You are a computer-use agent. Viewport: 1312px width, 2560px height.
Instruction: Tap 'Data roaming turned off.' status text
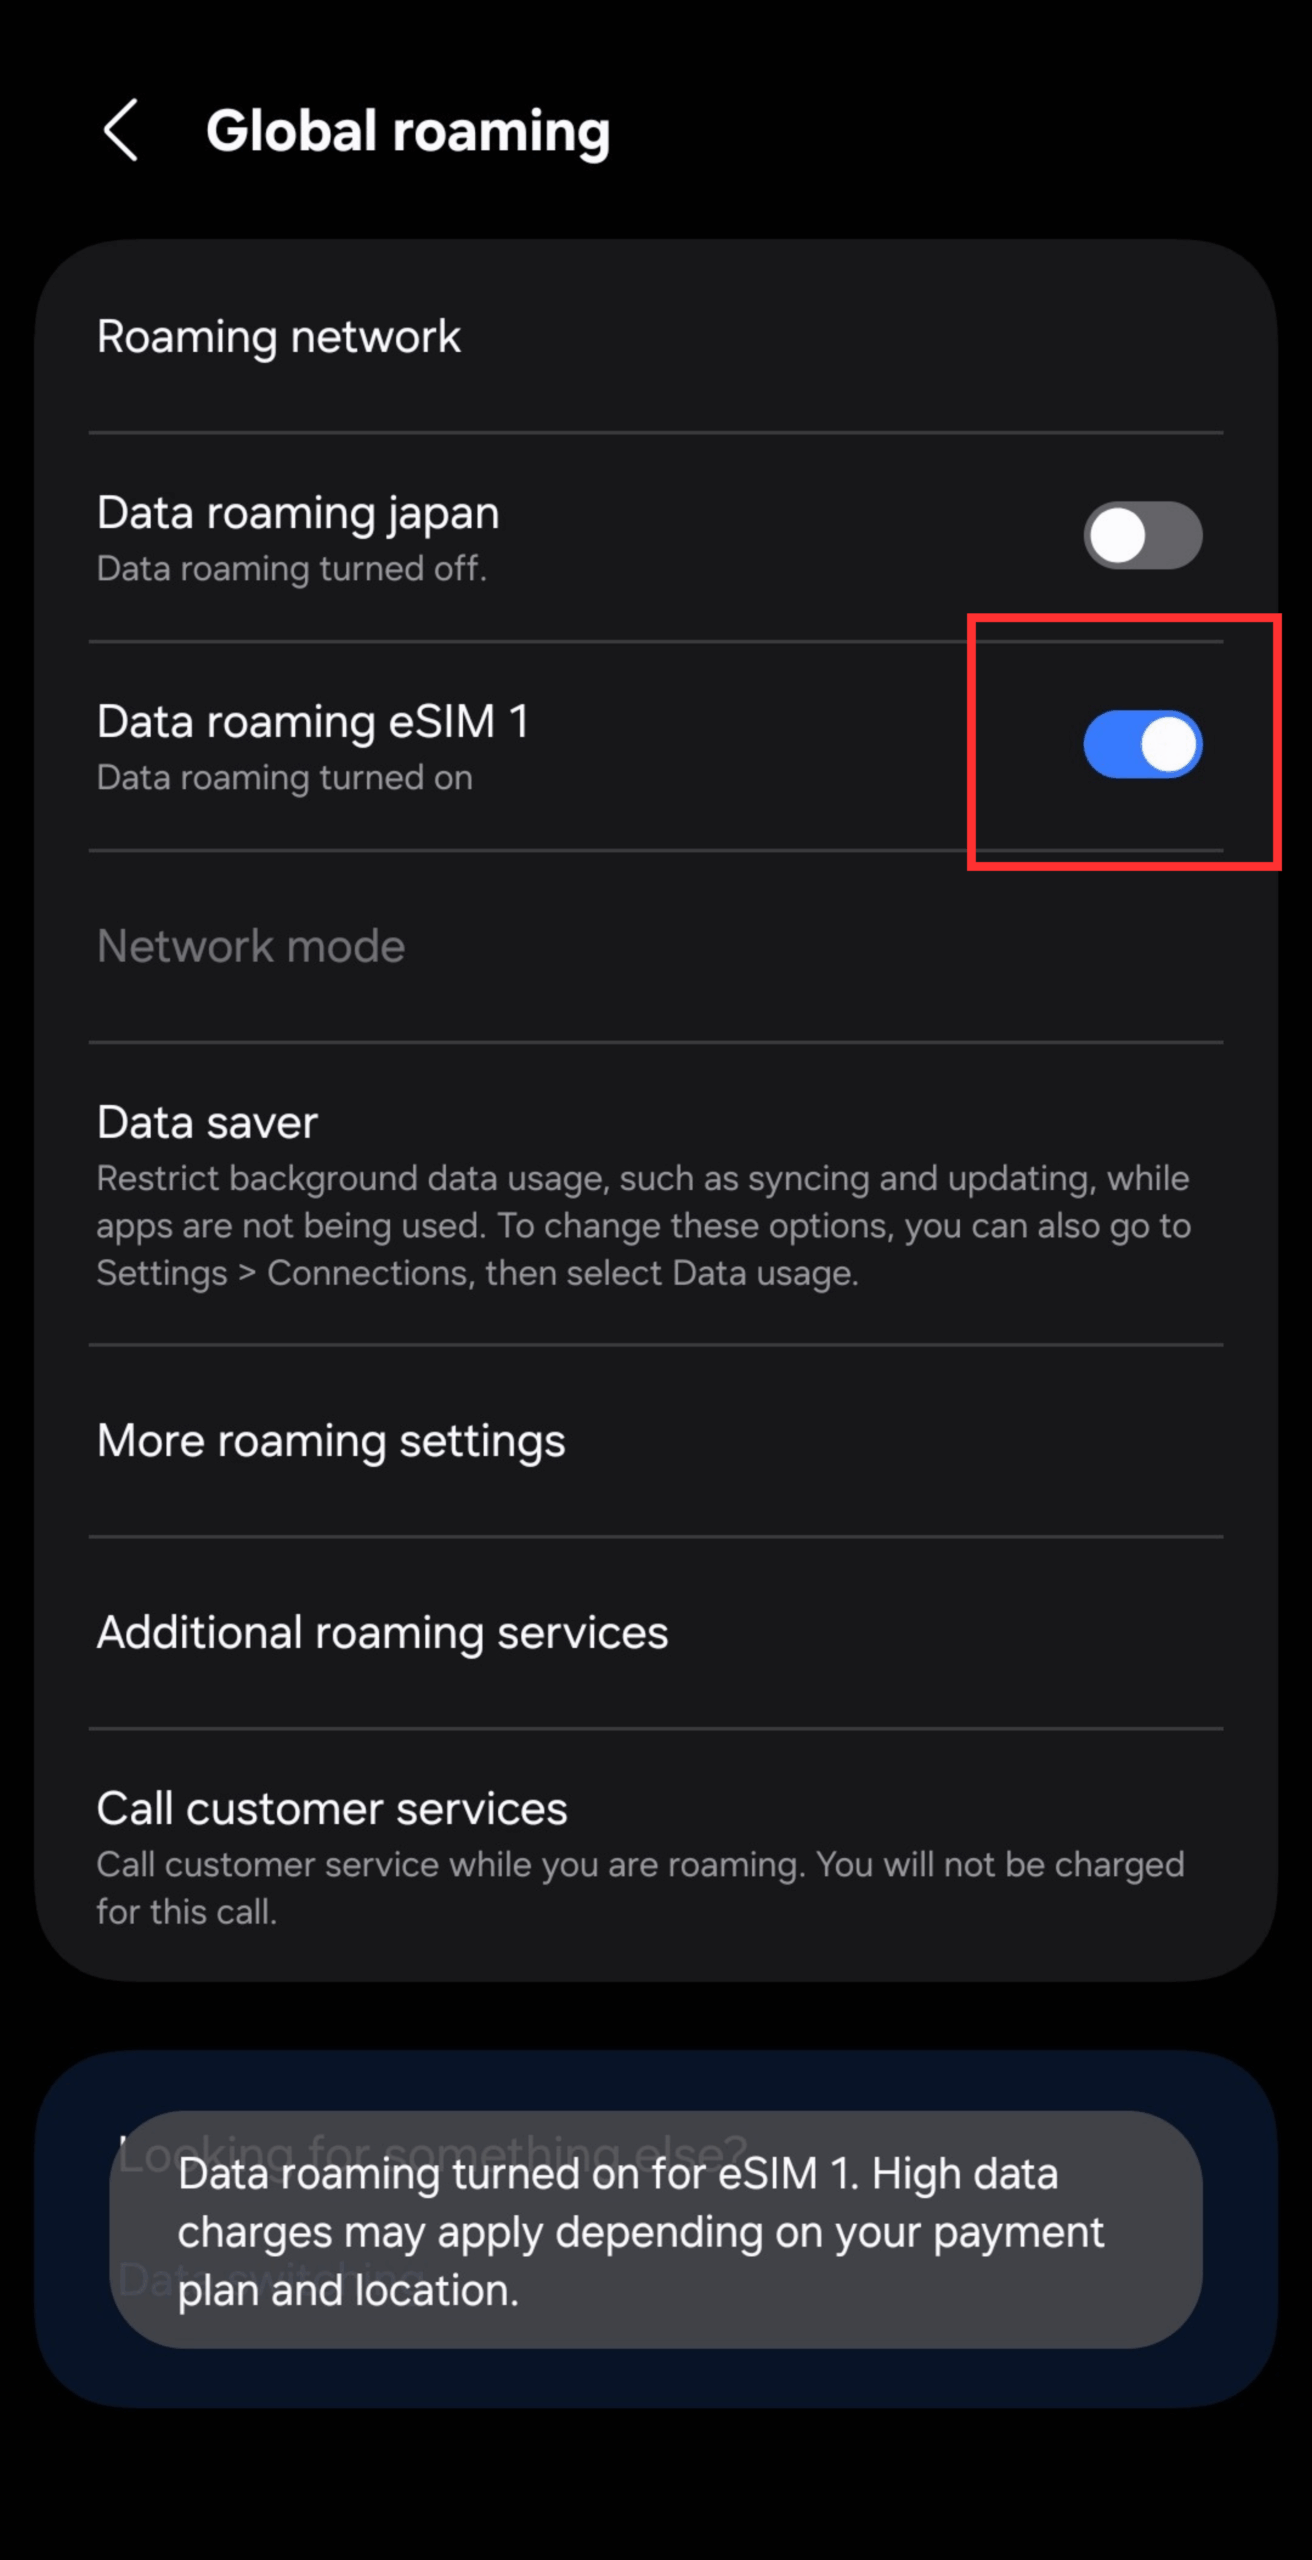[x=292, y=569]
